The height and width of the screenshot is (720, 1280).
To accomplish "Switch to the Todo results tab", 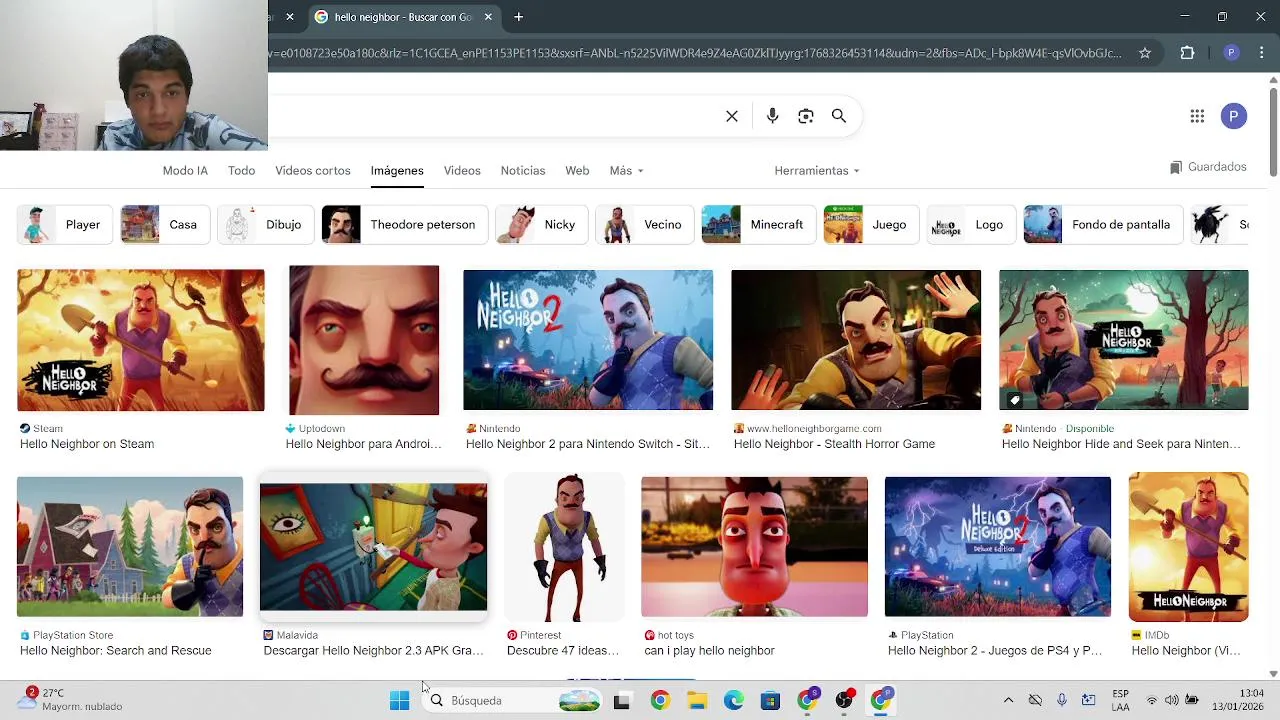I will [241, 170].
